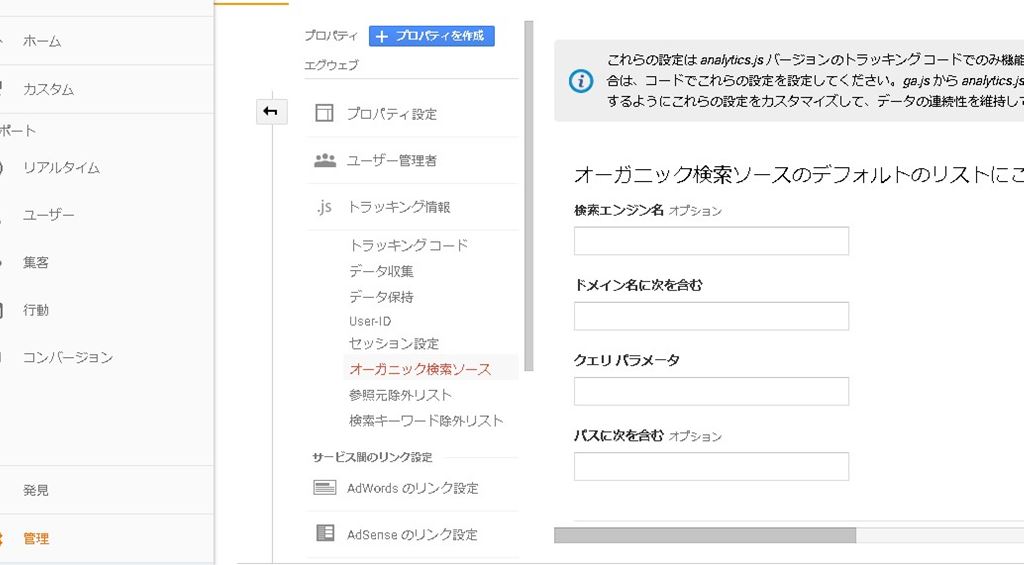The width and height of the screenshot is (1024, 565).
Task: Click the horizontal scrollbar at bottom
Action: click(705, 535)
